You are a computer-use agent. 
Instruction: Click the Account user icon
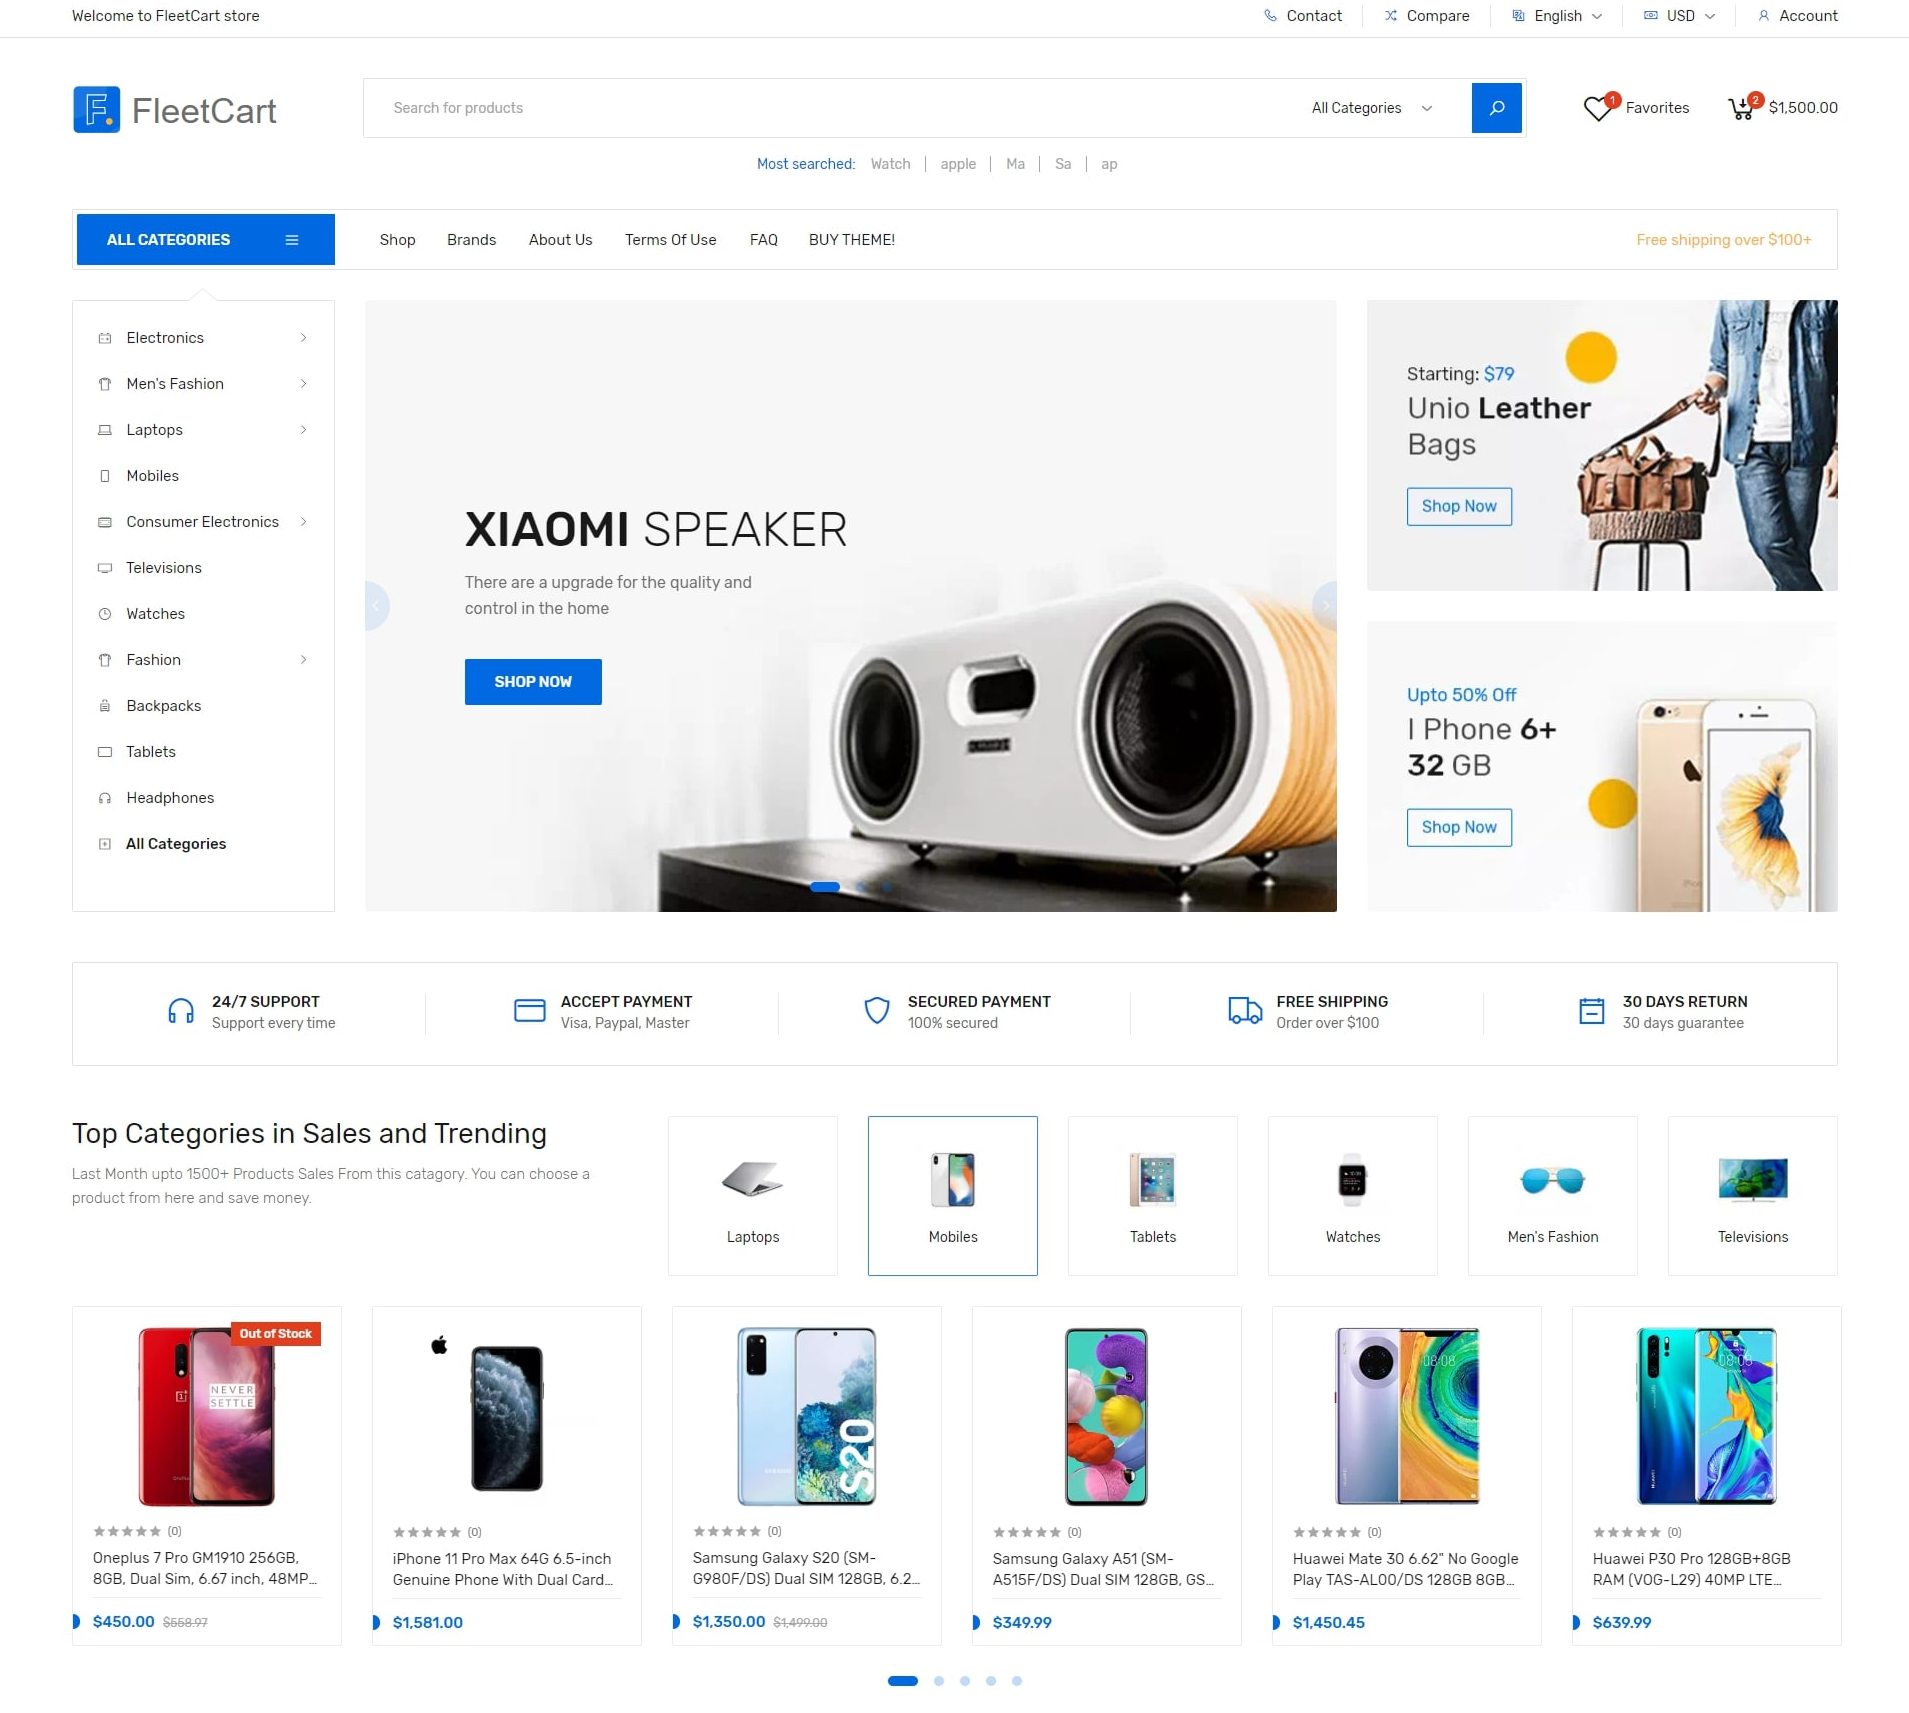(1763, 16)
